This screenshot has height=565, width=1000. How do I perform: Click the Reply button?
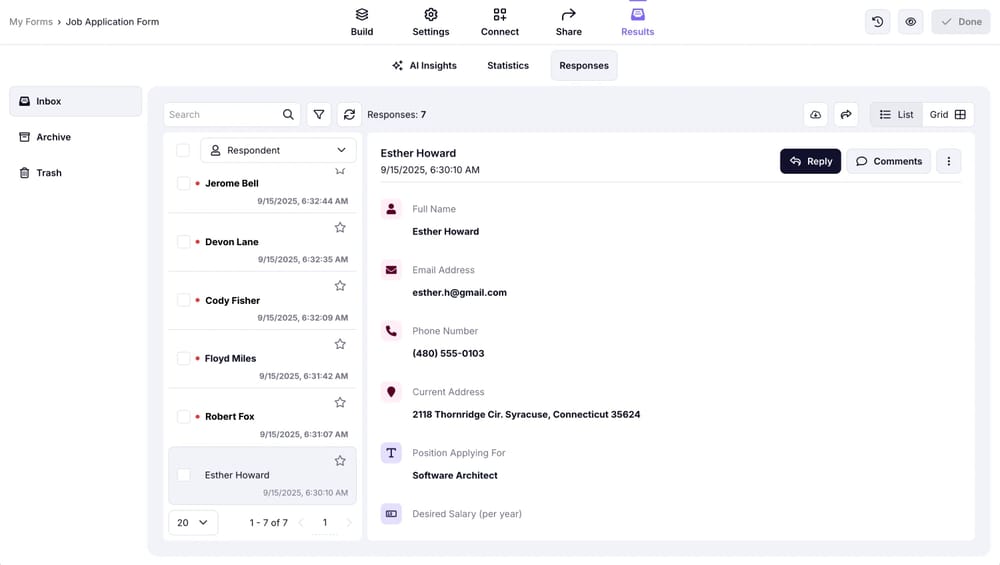tap(810, 161)
